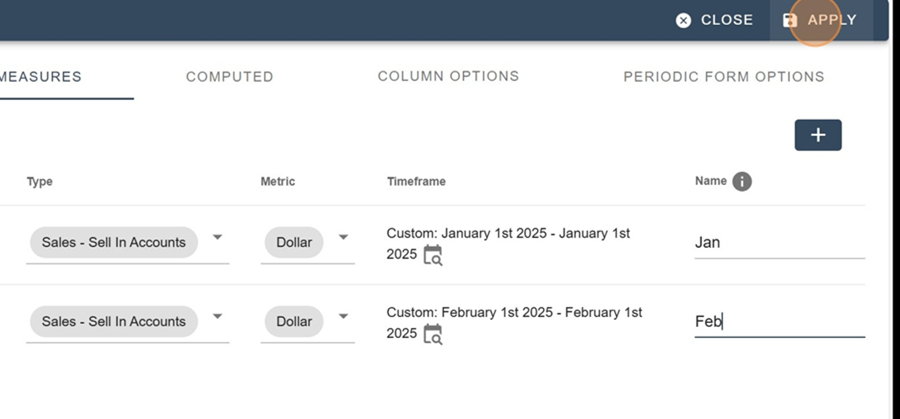Click the Apply save icon
This screenshot has height=419, width=900.
(x=790, y=21)
